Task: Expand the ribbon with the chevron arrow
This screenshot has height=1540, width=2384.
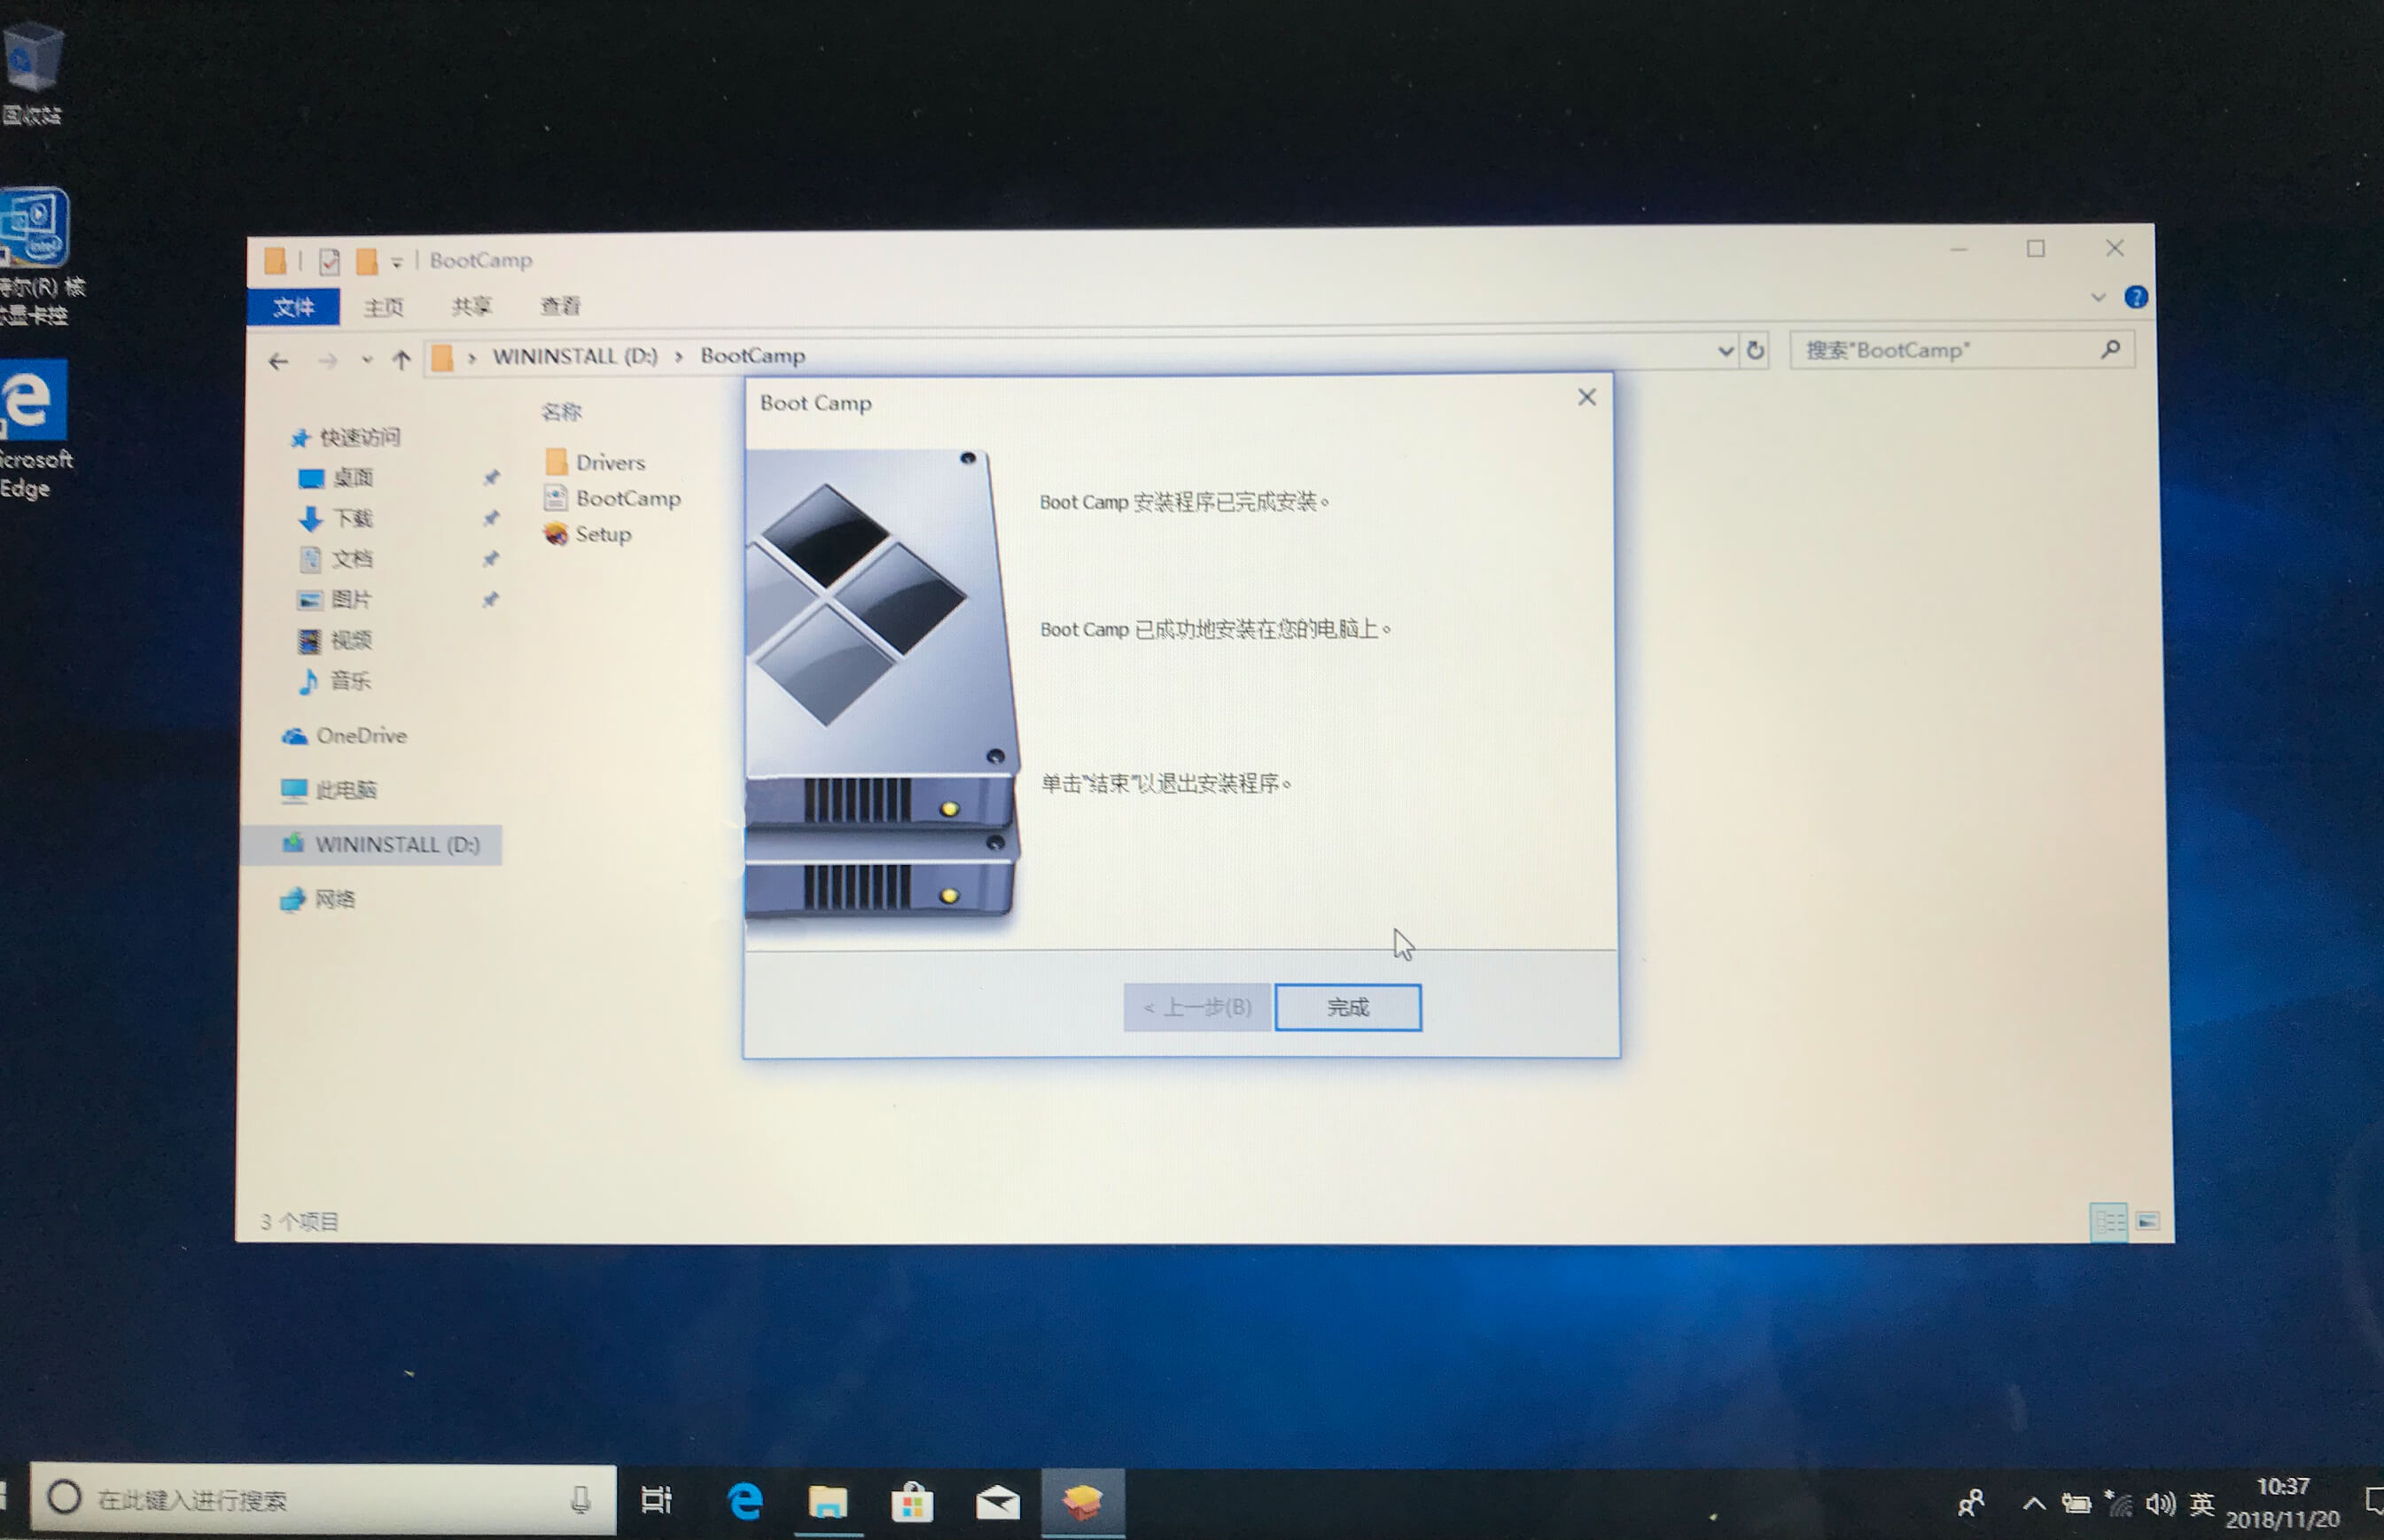Action: 2098,298
